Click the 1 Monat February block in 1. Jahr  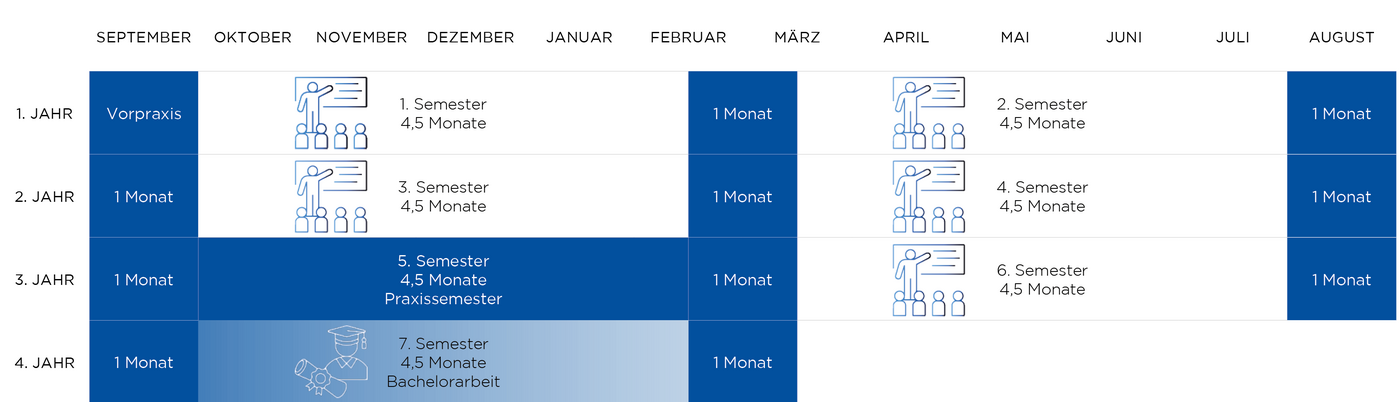coord(743,113)
